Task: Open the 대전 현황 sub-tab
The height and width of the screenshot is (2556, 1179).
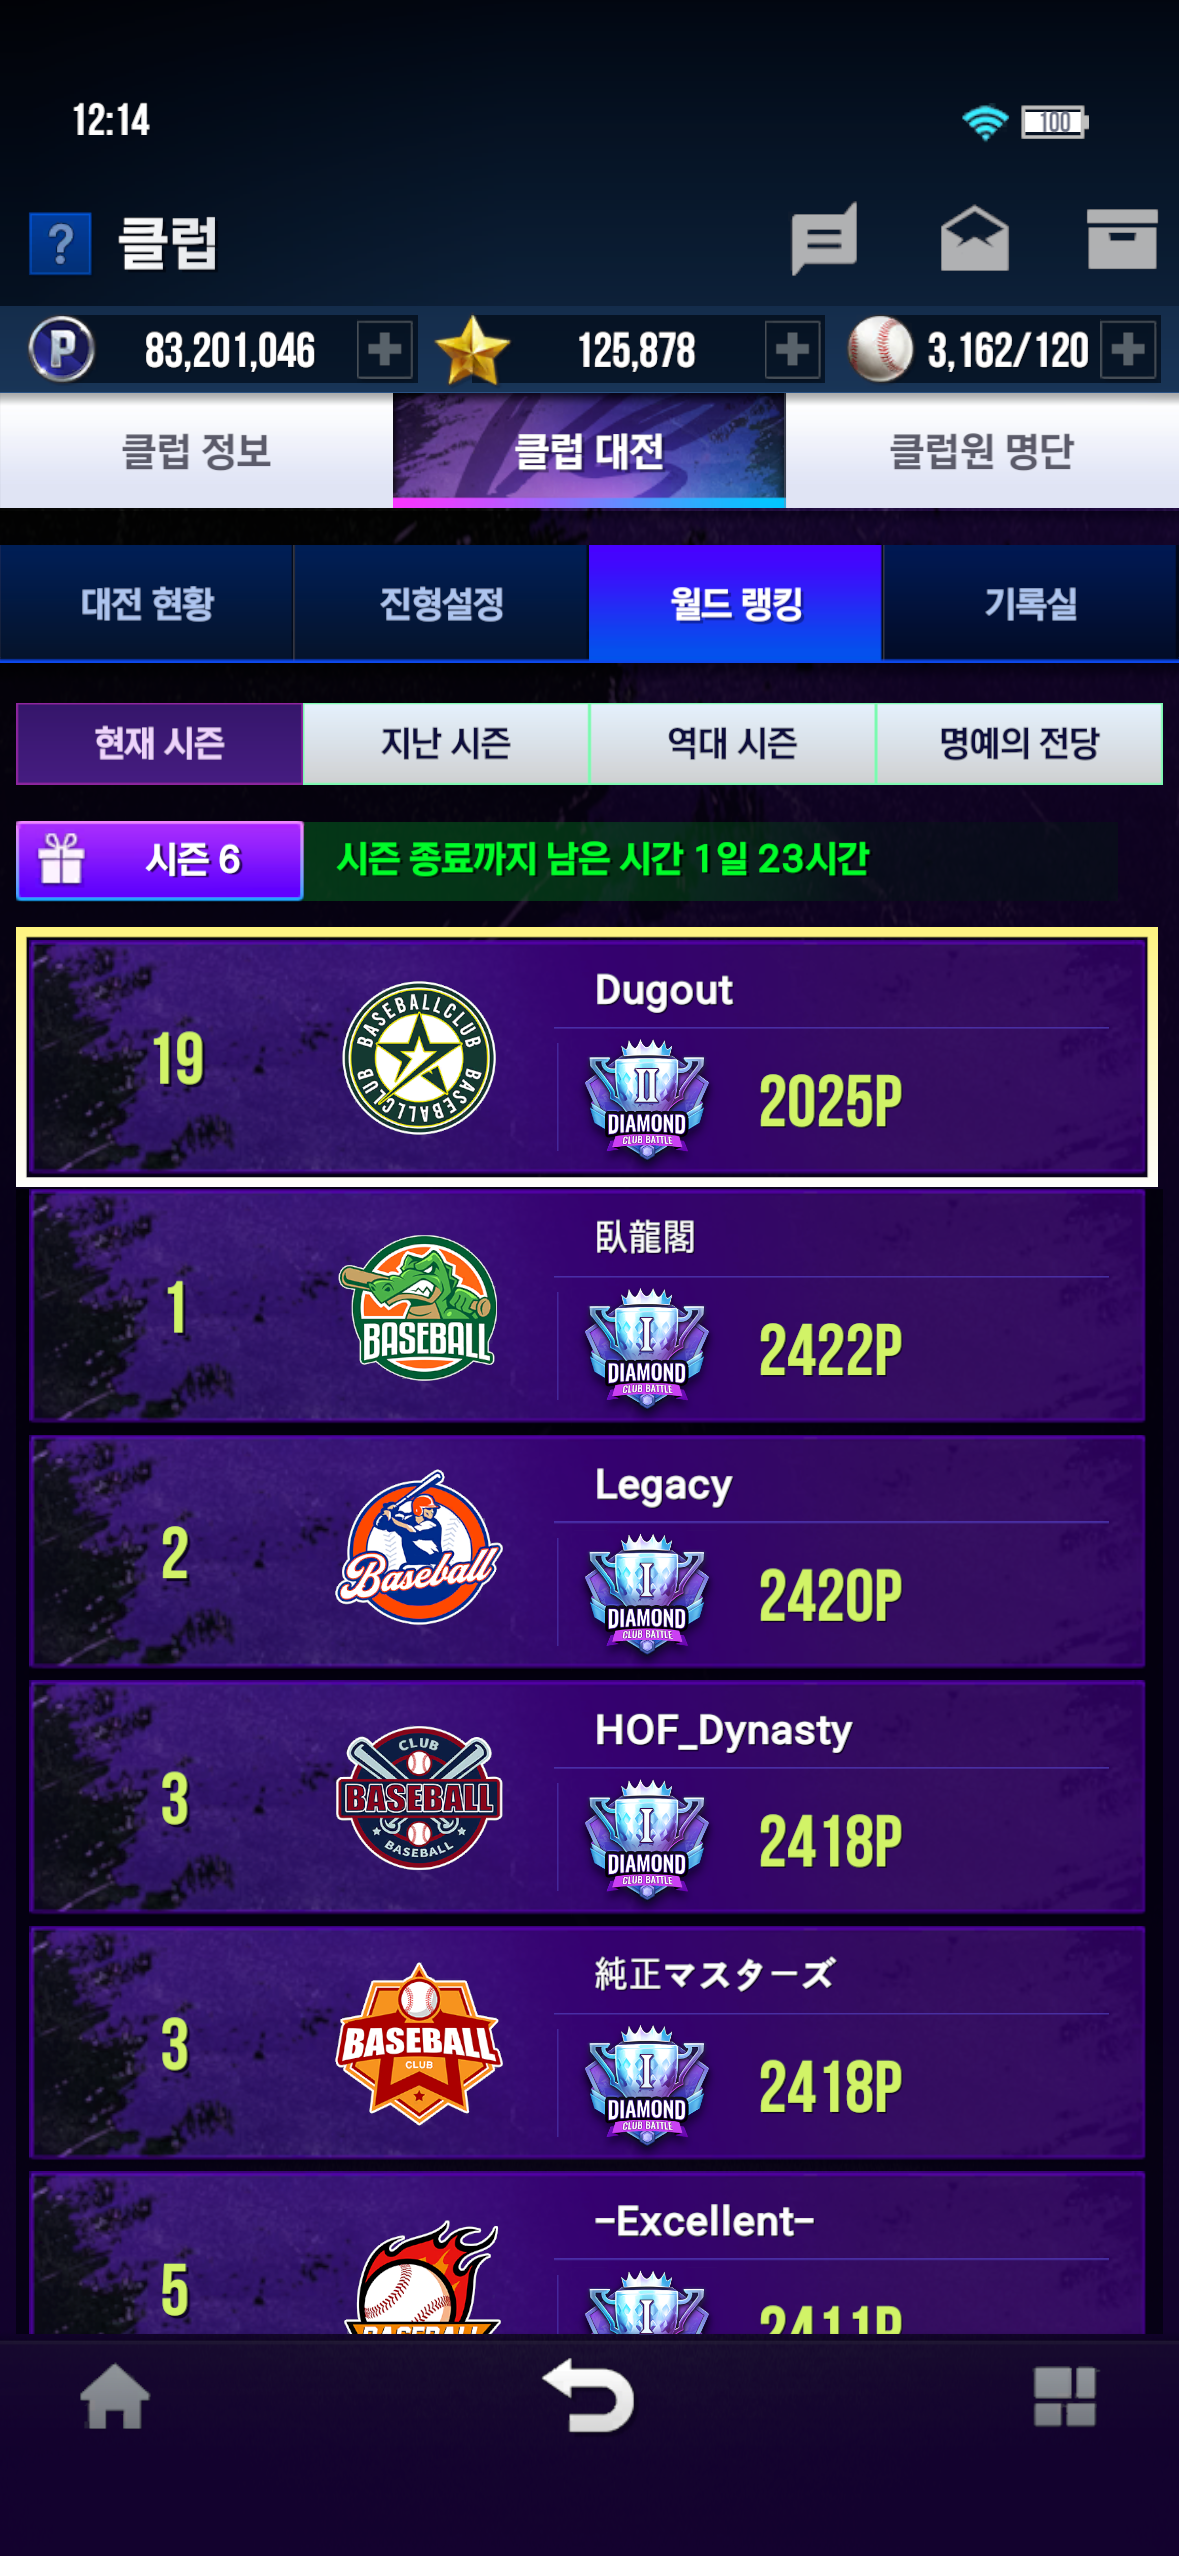Action: click(147, 603)
